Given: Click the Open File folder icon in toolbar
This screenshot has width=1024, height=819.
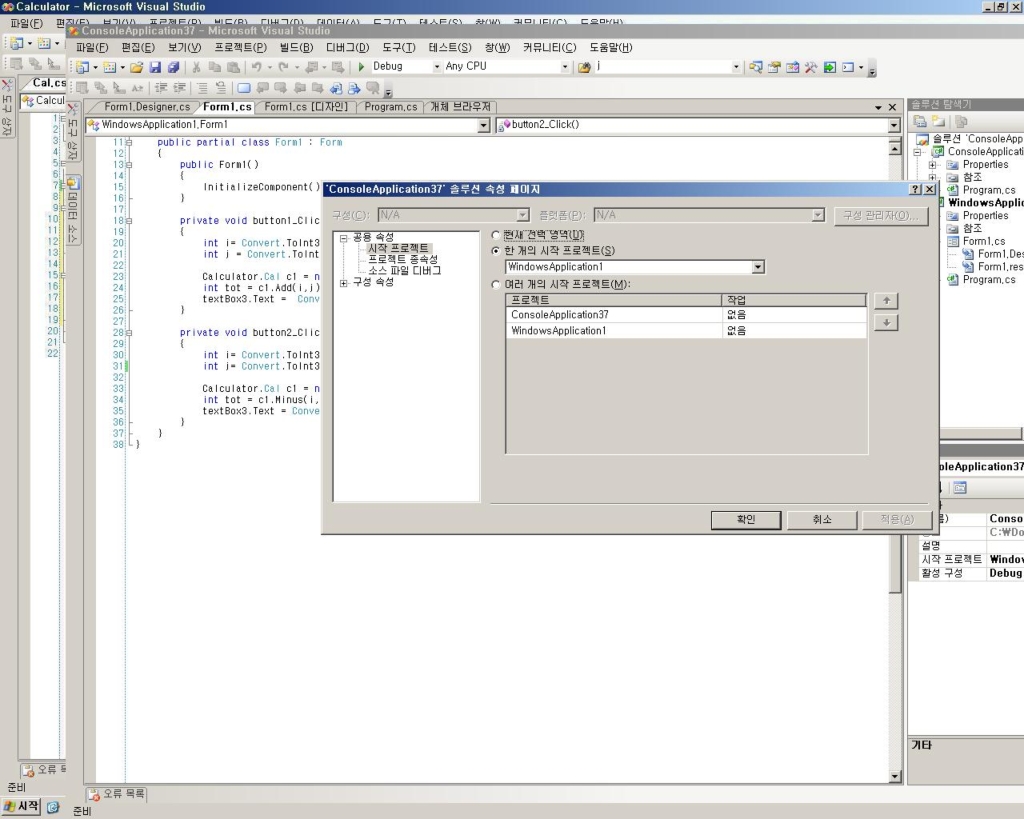Looking at the screenshot, I should 136,67.
